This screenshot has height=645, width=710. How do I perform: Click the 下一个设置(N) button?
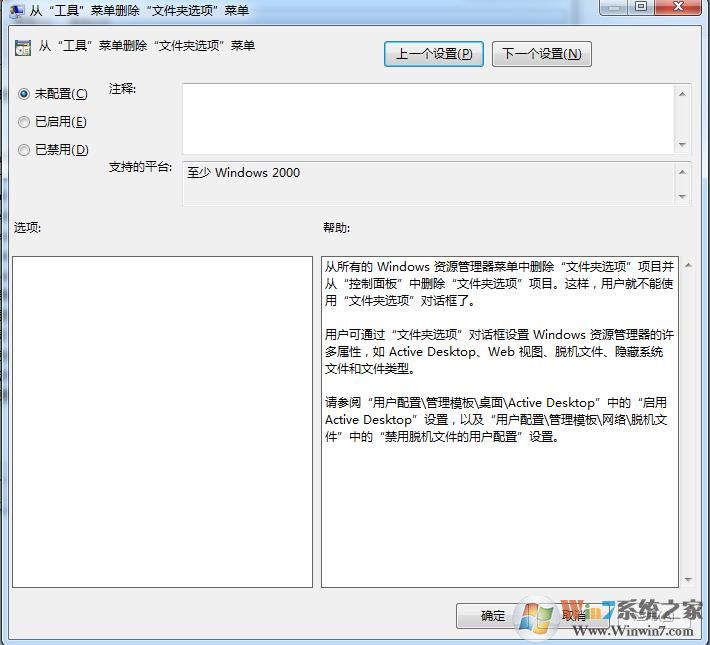[542, 54]
